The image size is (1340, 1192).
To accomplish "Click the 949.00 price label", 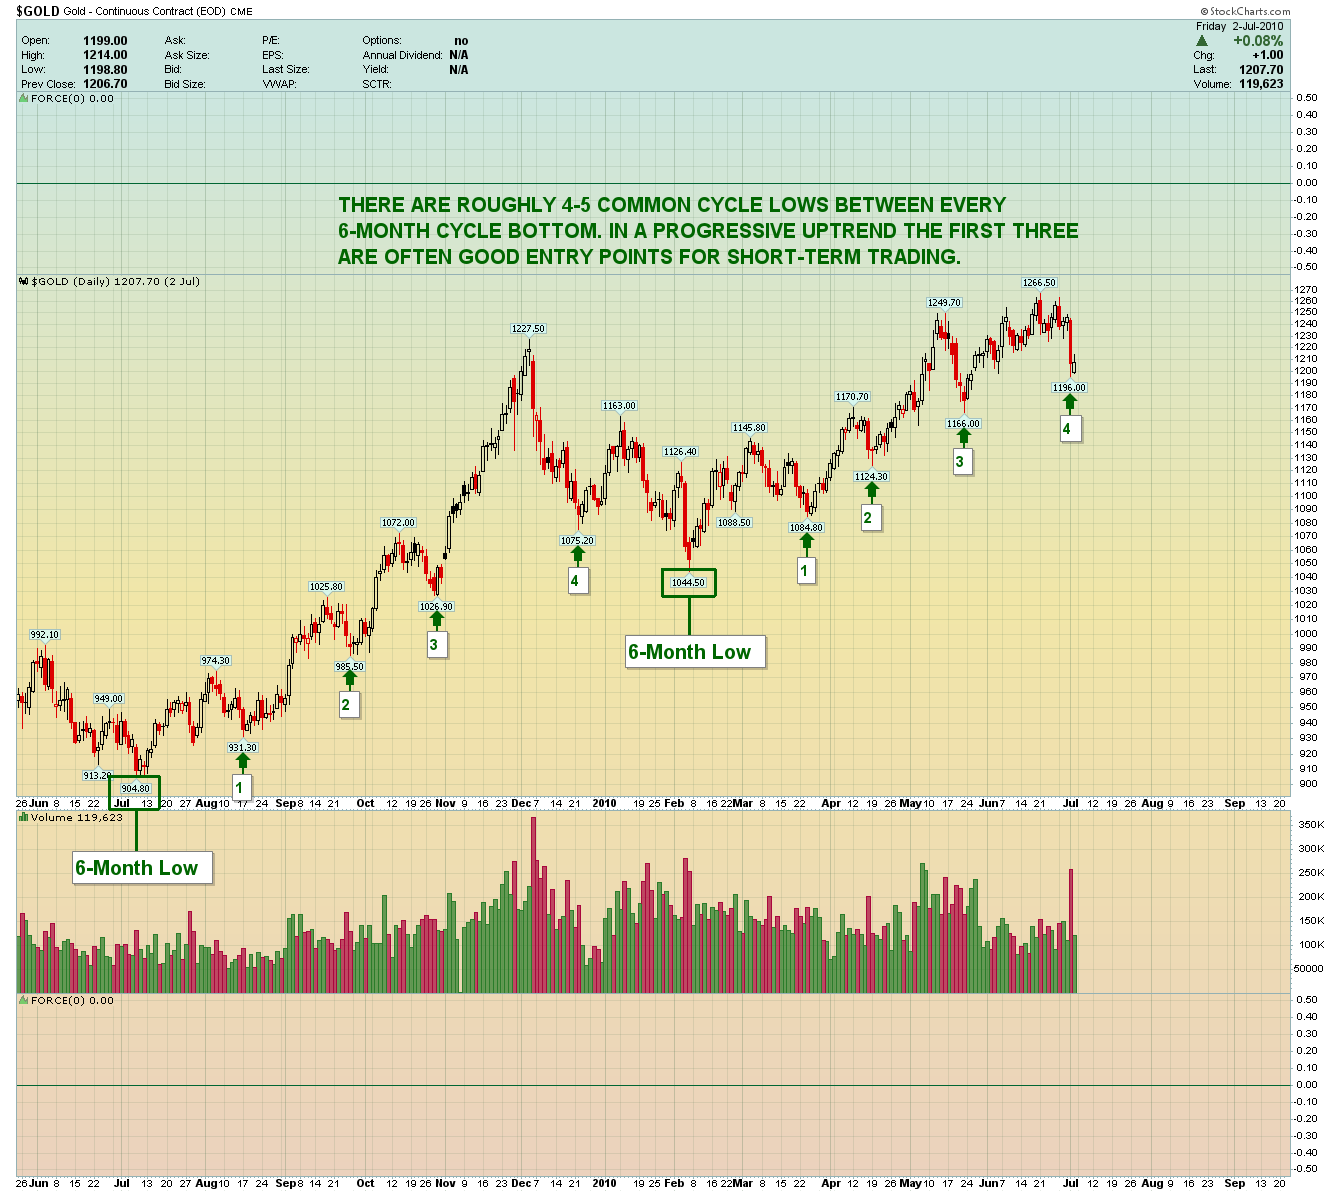I will pos(109,699).
